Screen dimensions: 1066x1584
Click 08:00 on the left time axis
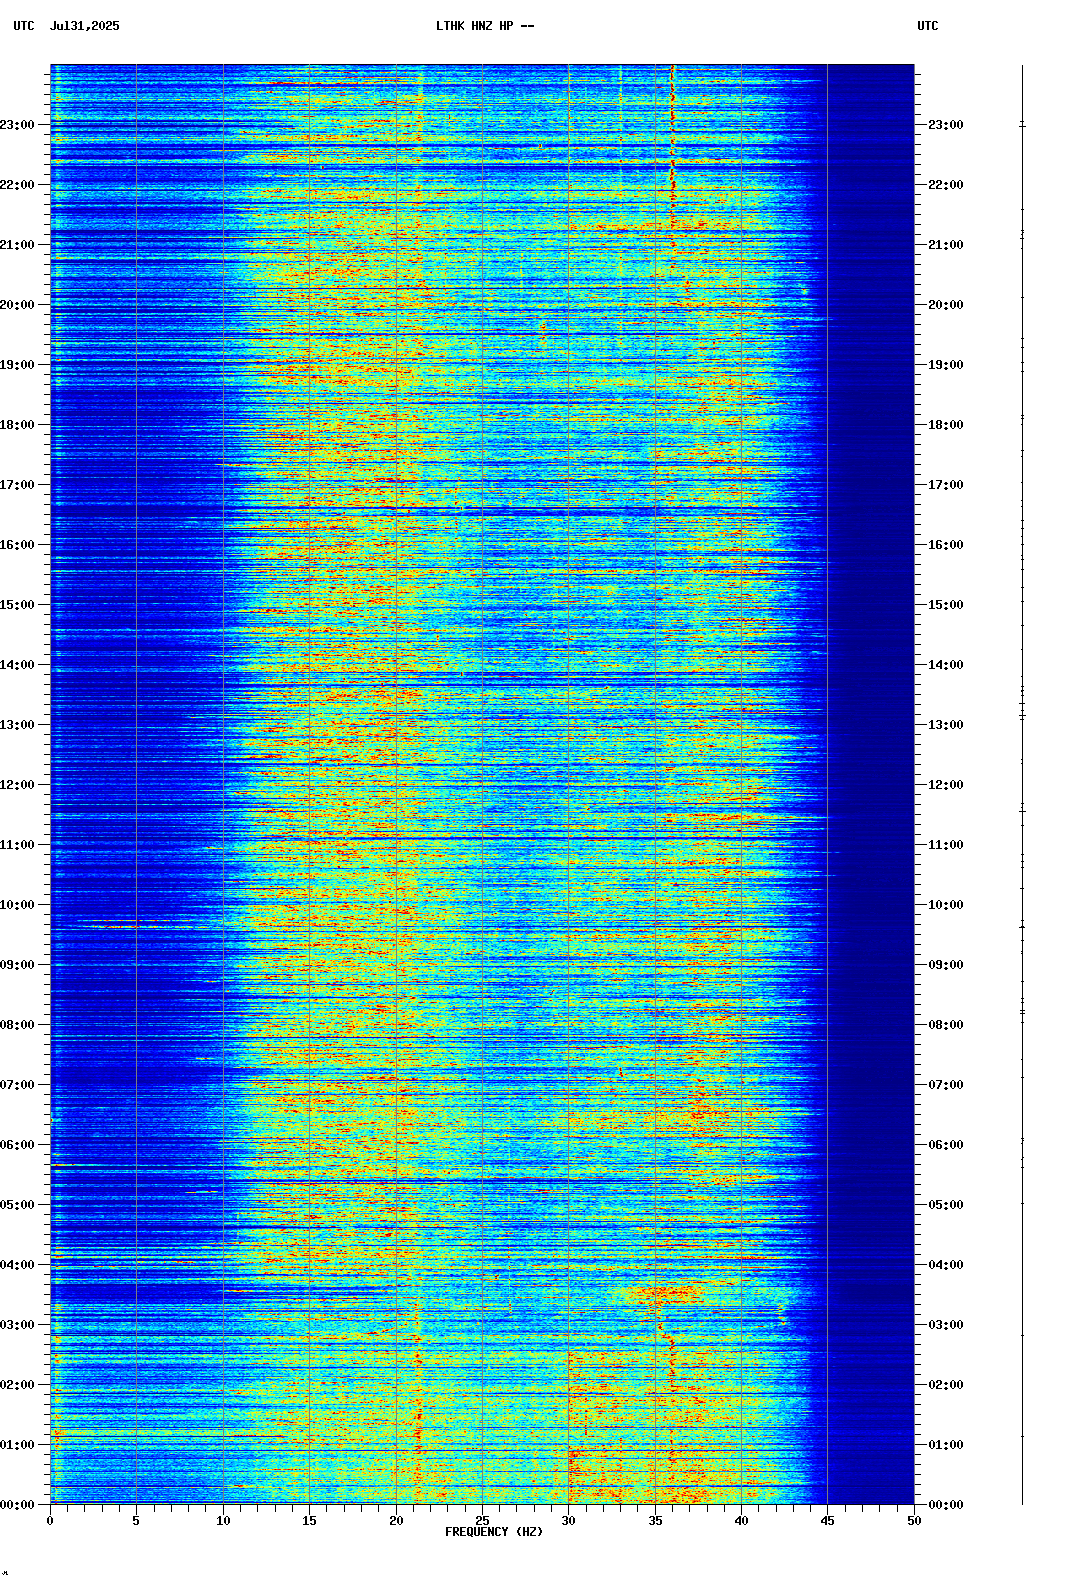click(x=17, y=1025)
